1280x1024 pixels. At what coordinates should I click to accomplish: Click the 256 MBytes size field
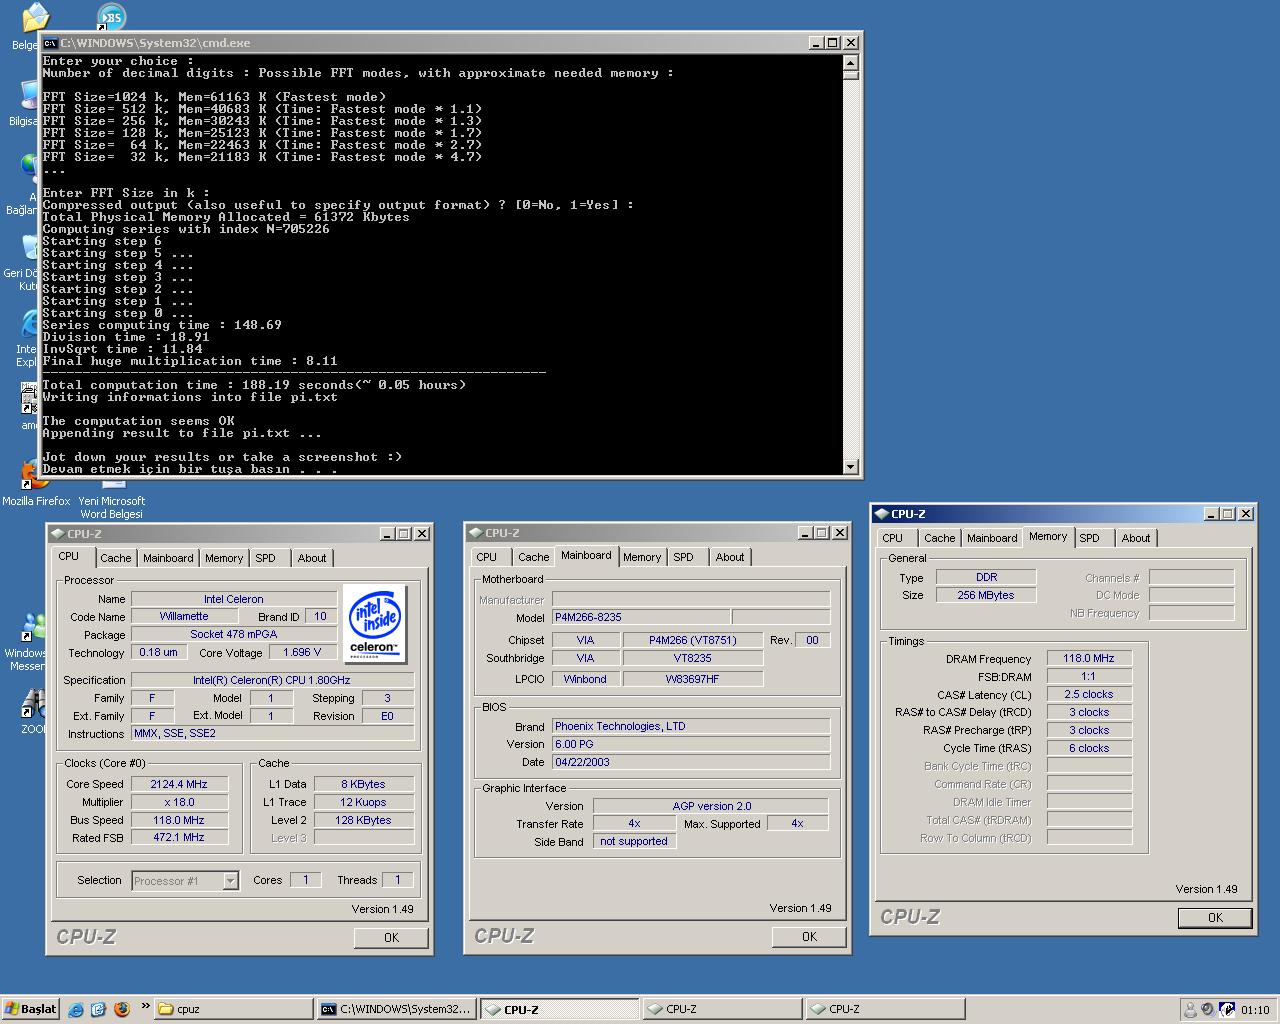986,595
